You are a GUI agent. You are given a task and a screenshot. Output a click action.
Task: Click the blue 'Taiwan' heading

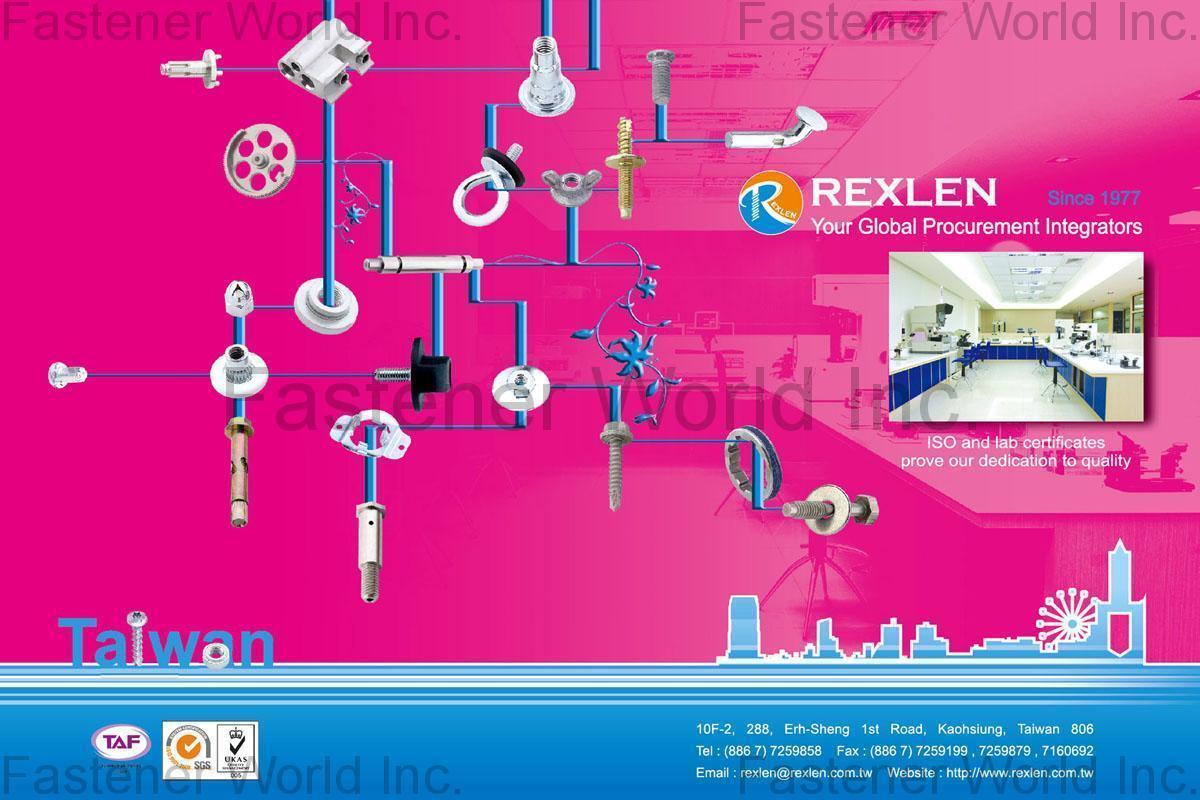point(165,643)
